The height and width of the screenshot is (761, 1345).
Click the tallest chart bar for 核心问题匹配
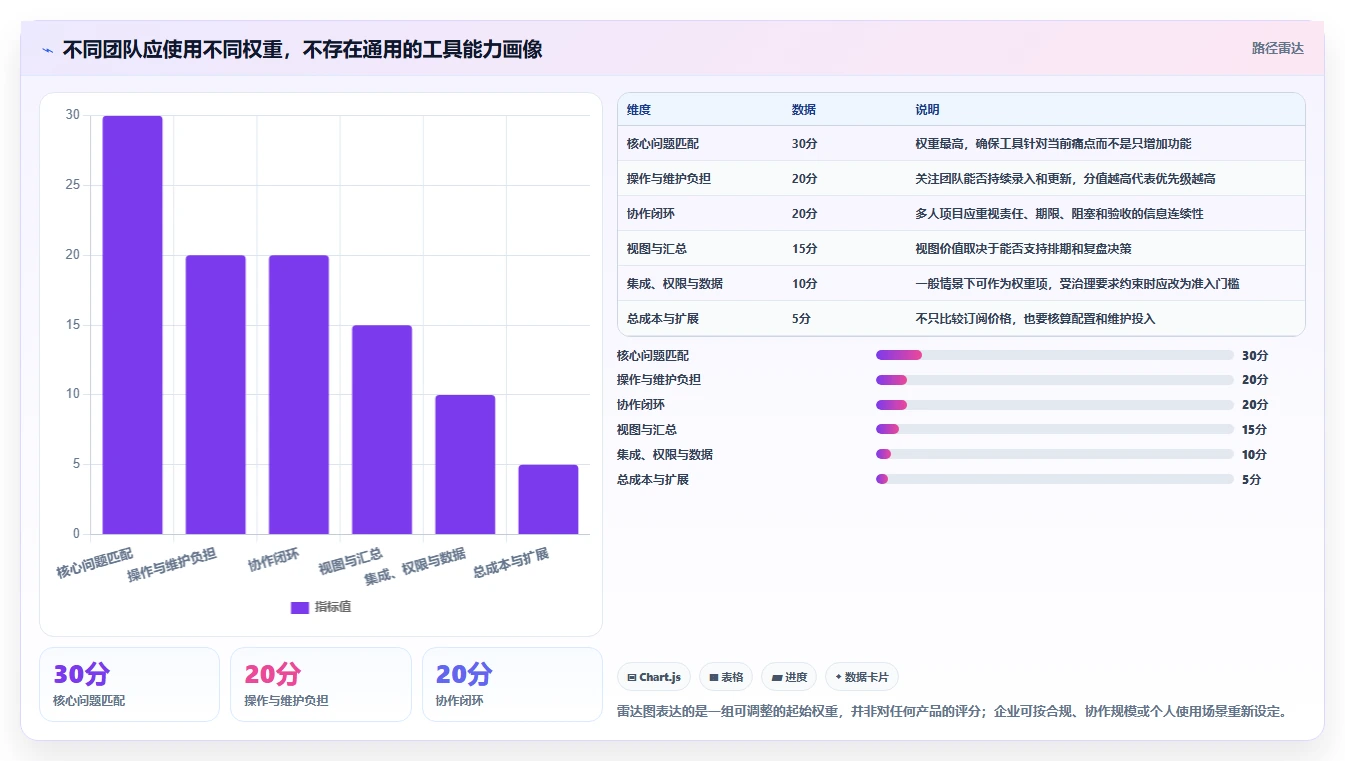click(x=132, y=325)
